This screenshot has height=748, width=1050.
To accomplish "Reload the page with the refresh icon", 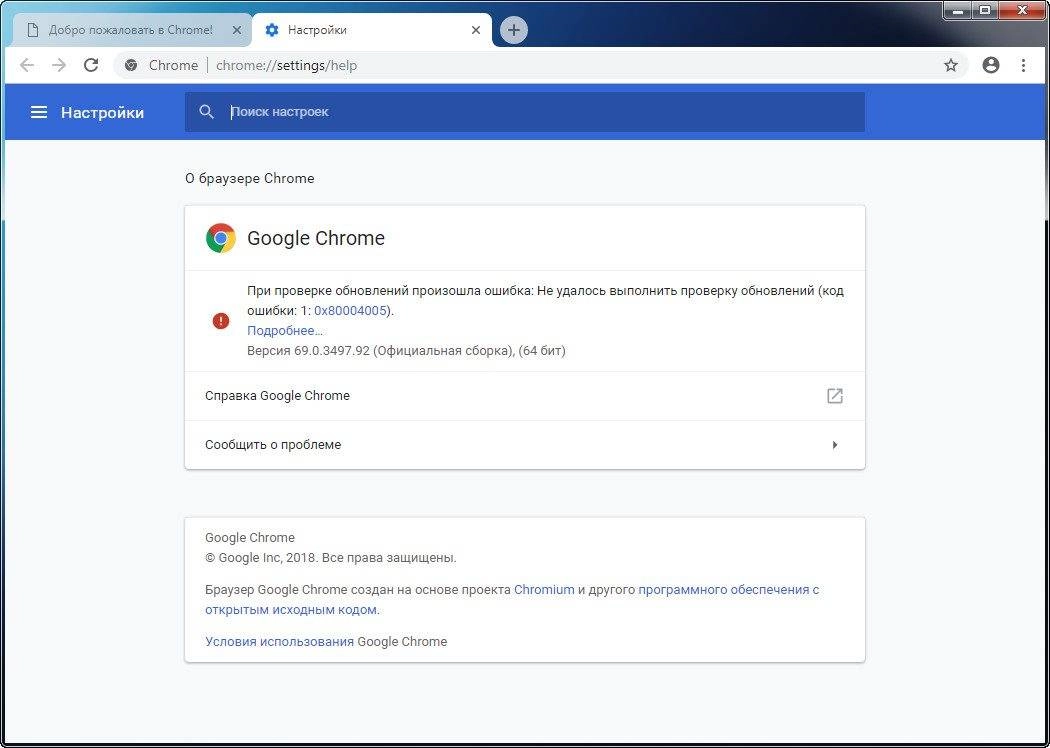I will tap(91, 65).
